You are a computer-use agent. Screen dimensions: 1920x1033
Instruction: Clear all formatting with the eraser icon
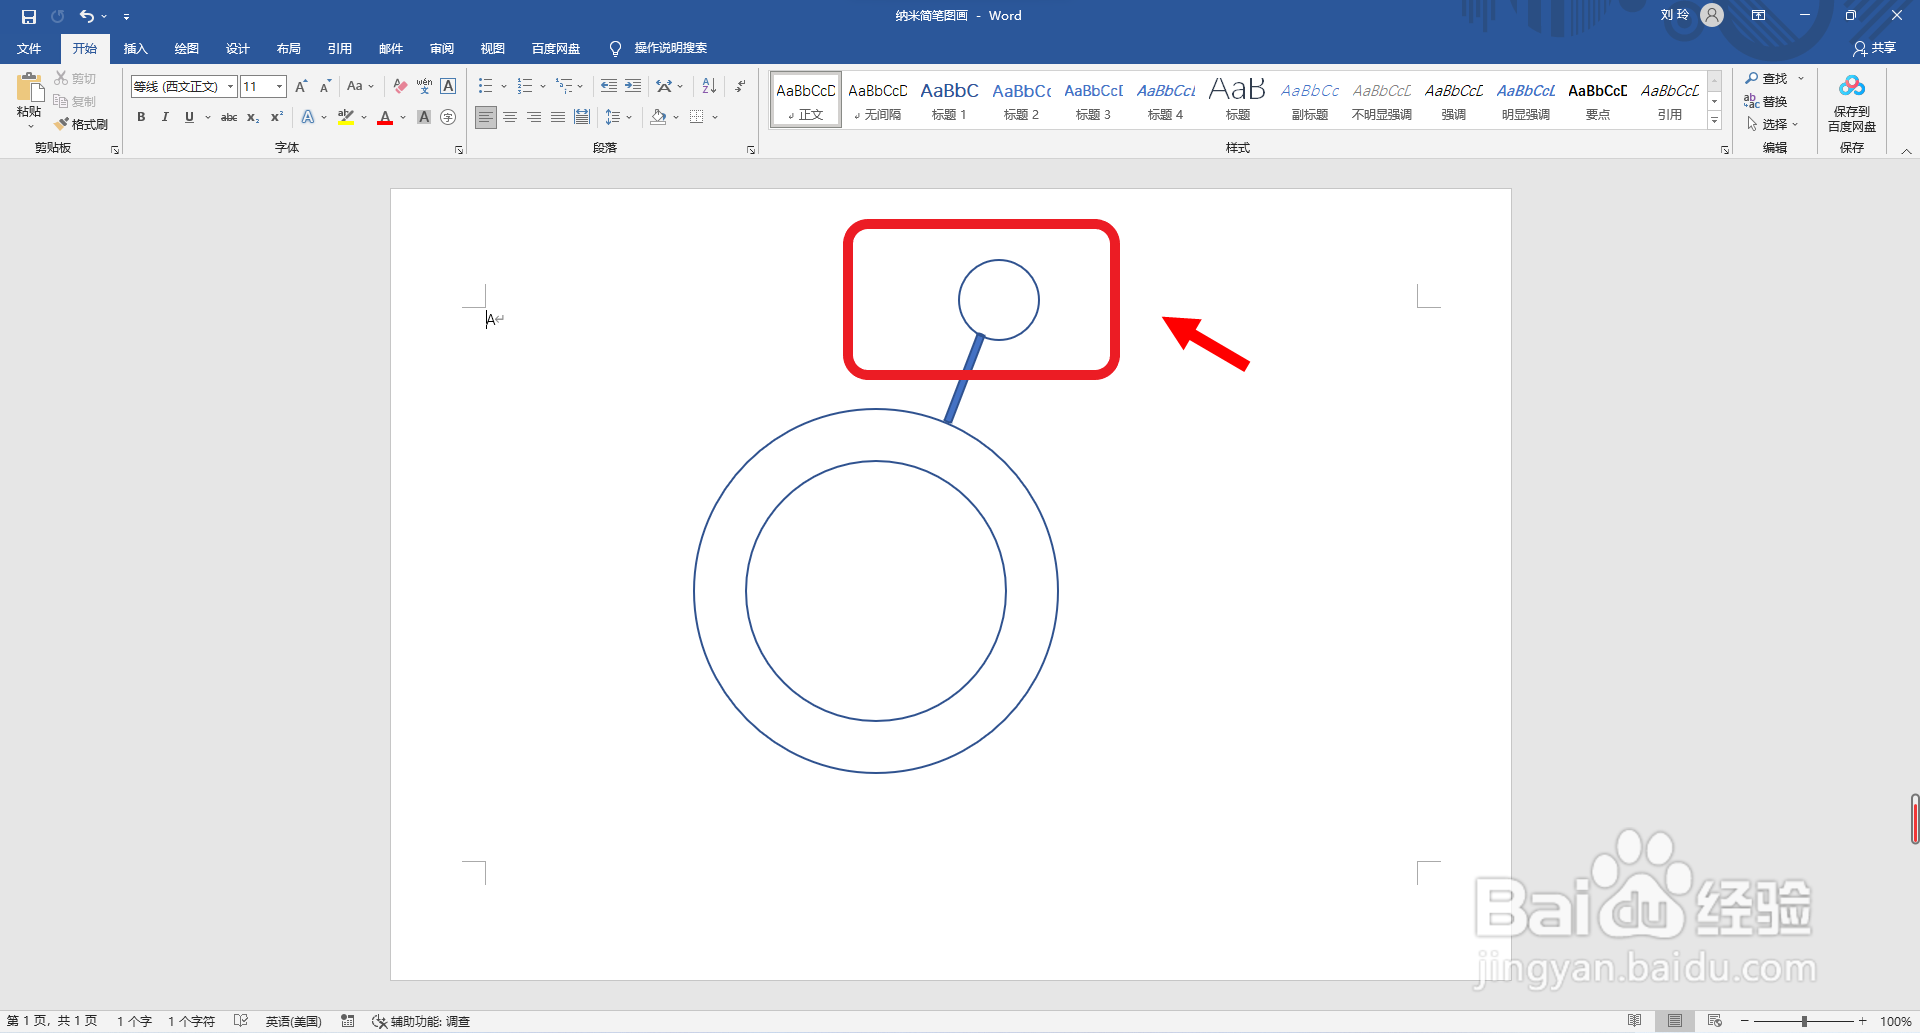[x=400, y=86]
